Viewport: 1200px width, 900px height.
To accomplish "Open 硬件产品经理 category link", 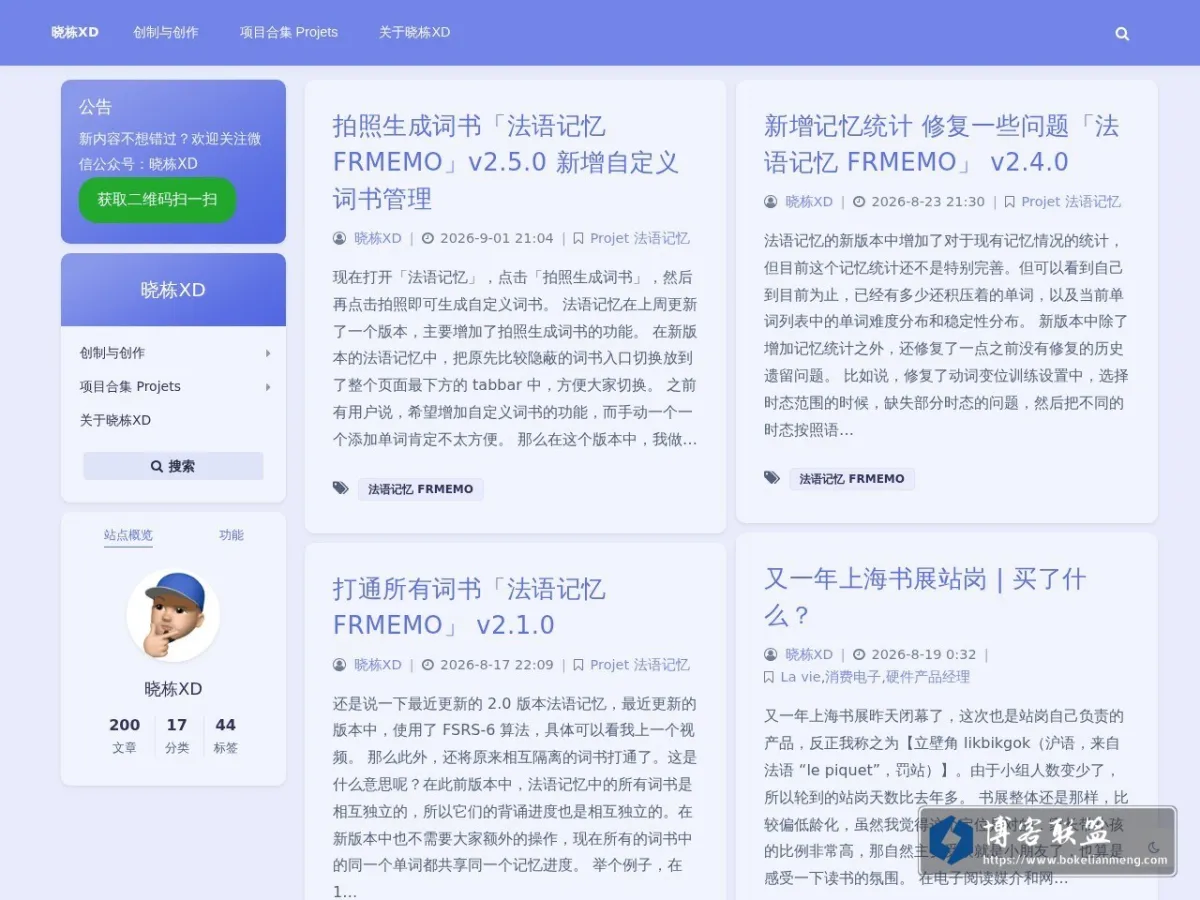I will pos(928,676).
